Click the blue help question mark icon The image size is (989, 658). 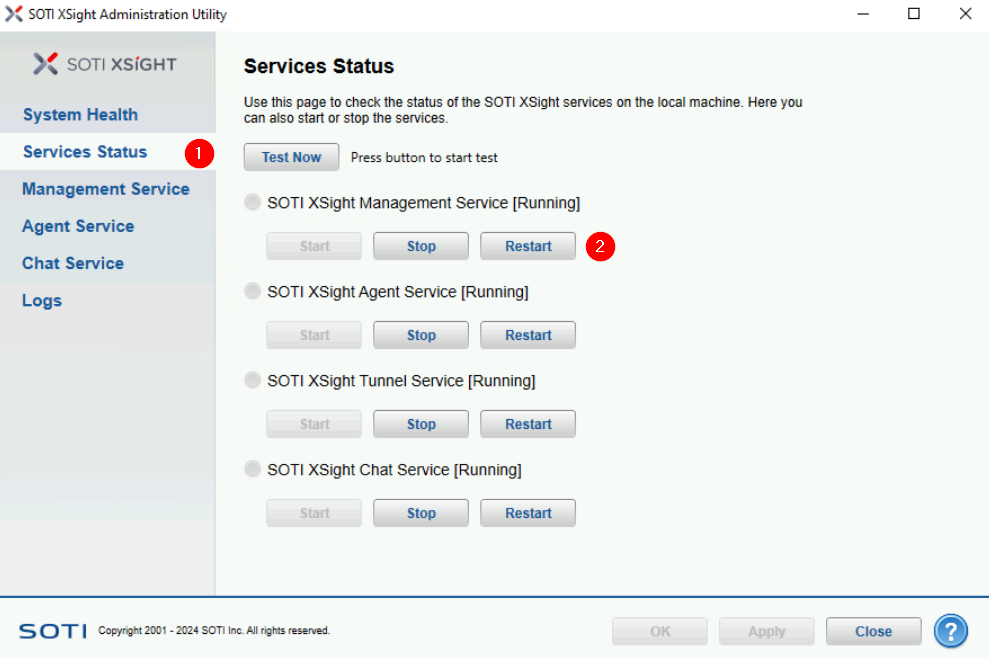951,631
